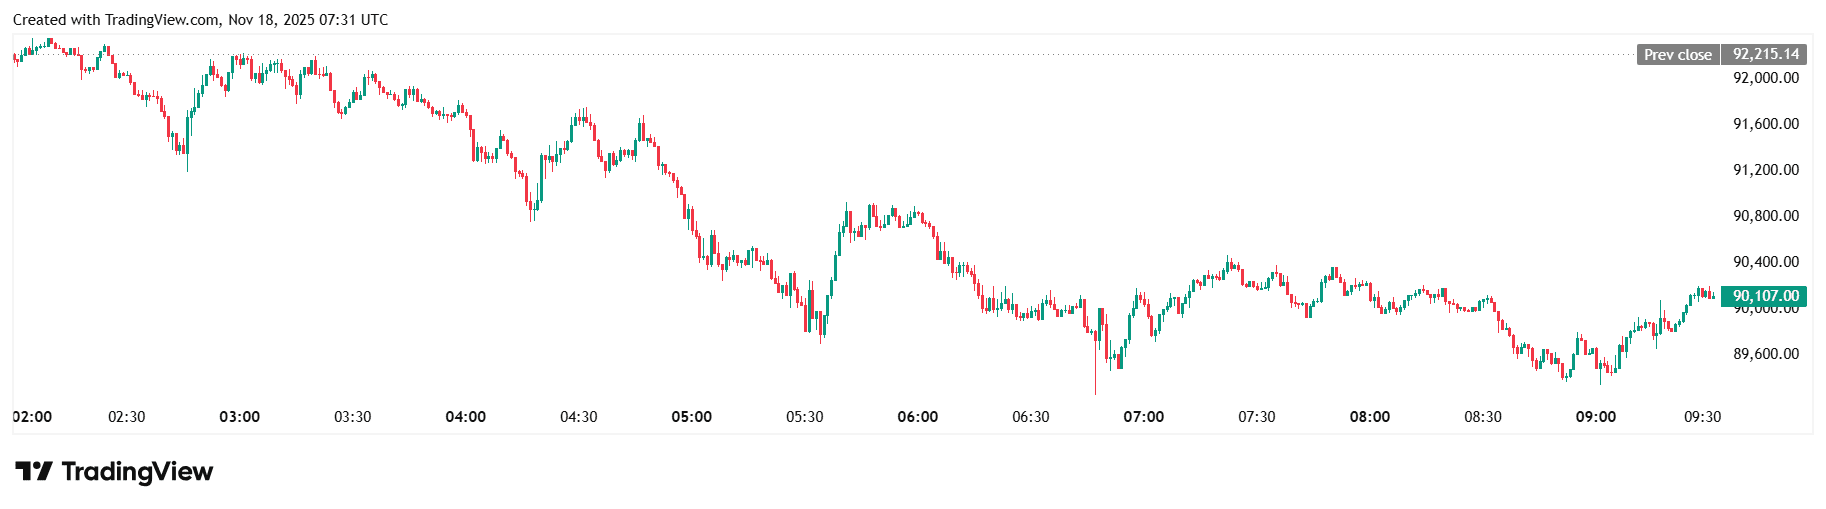Select the "Prev close" label tag
The width and height of the screenshot is (1826, 509).
1677,55
